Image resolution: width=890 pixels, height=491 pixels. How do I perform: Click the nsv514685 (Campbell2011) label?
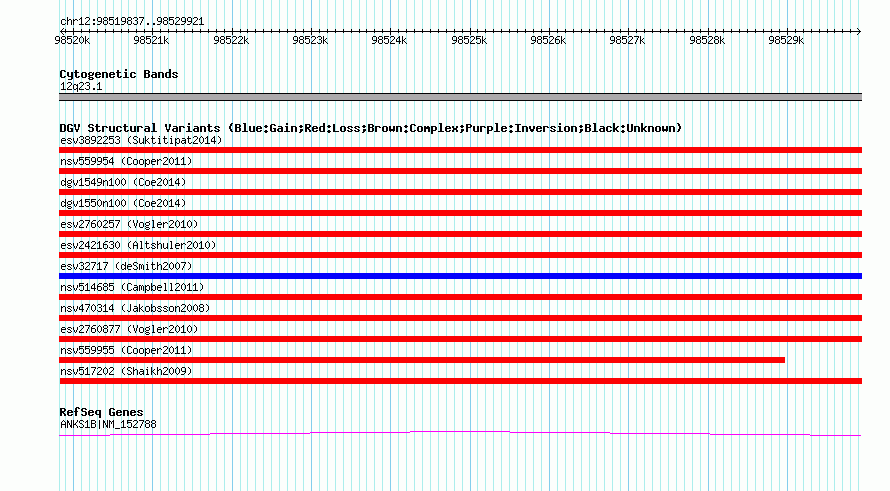coord(132,287)
